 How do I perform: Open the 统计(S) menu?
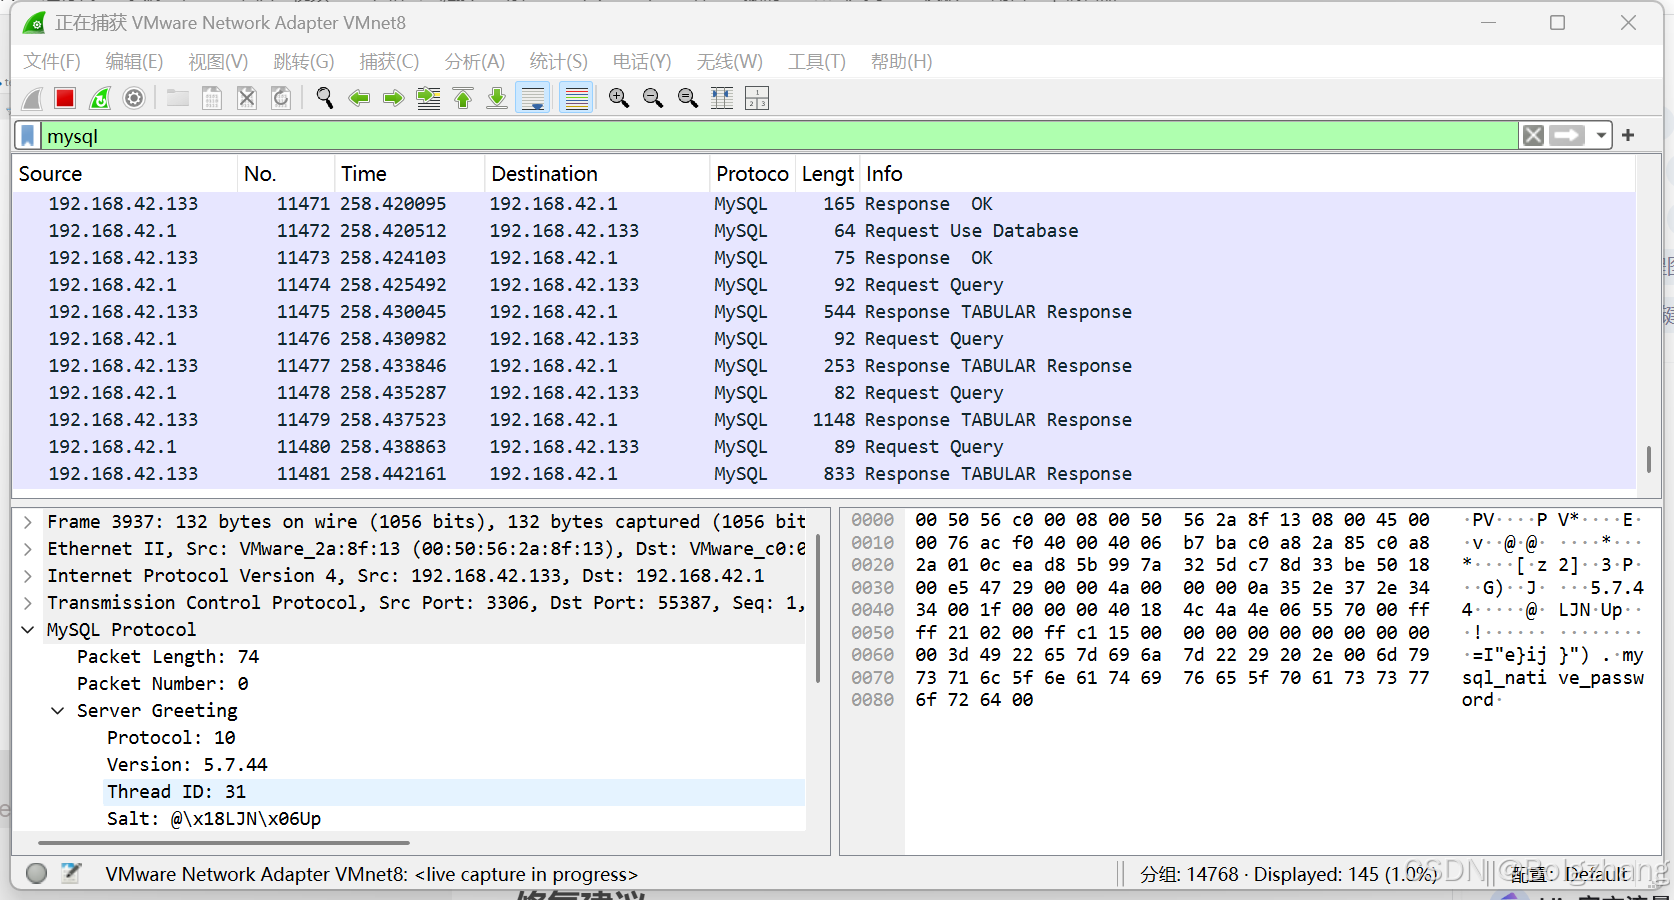point(558,62)
